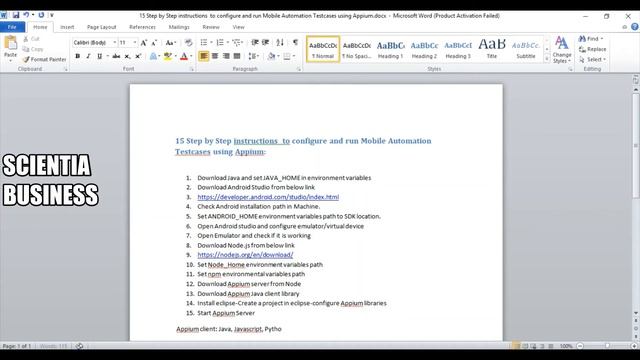Click the Clear Formatting eraser icon
640x360 pixels.
coord(188,42)
